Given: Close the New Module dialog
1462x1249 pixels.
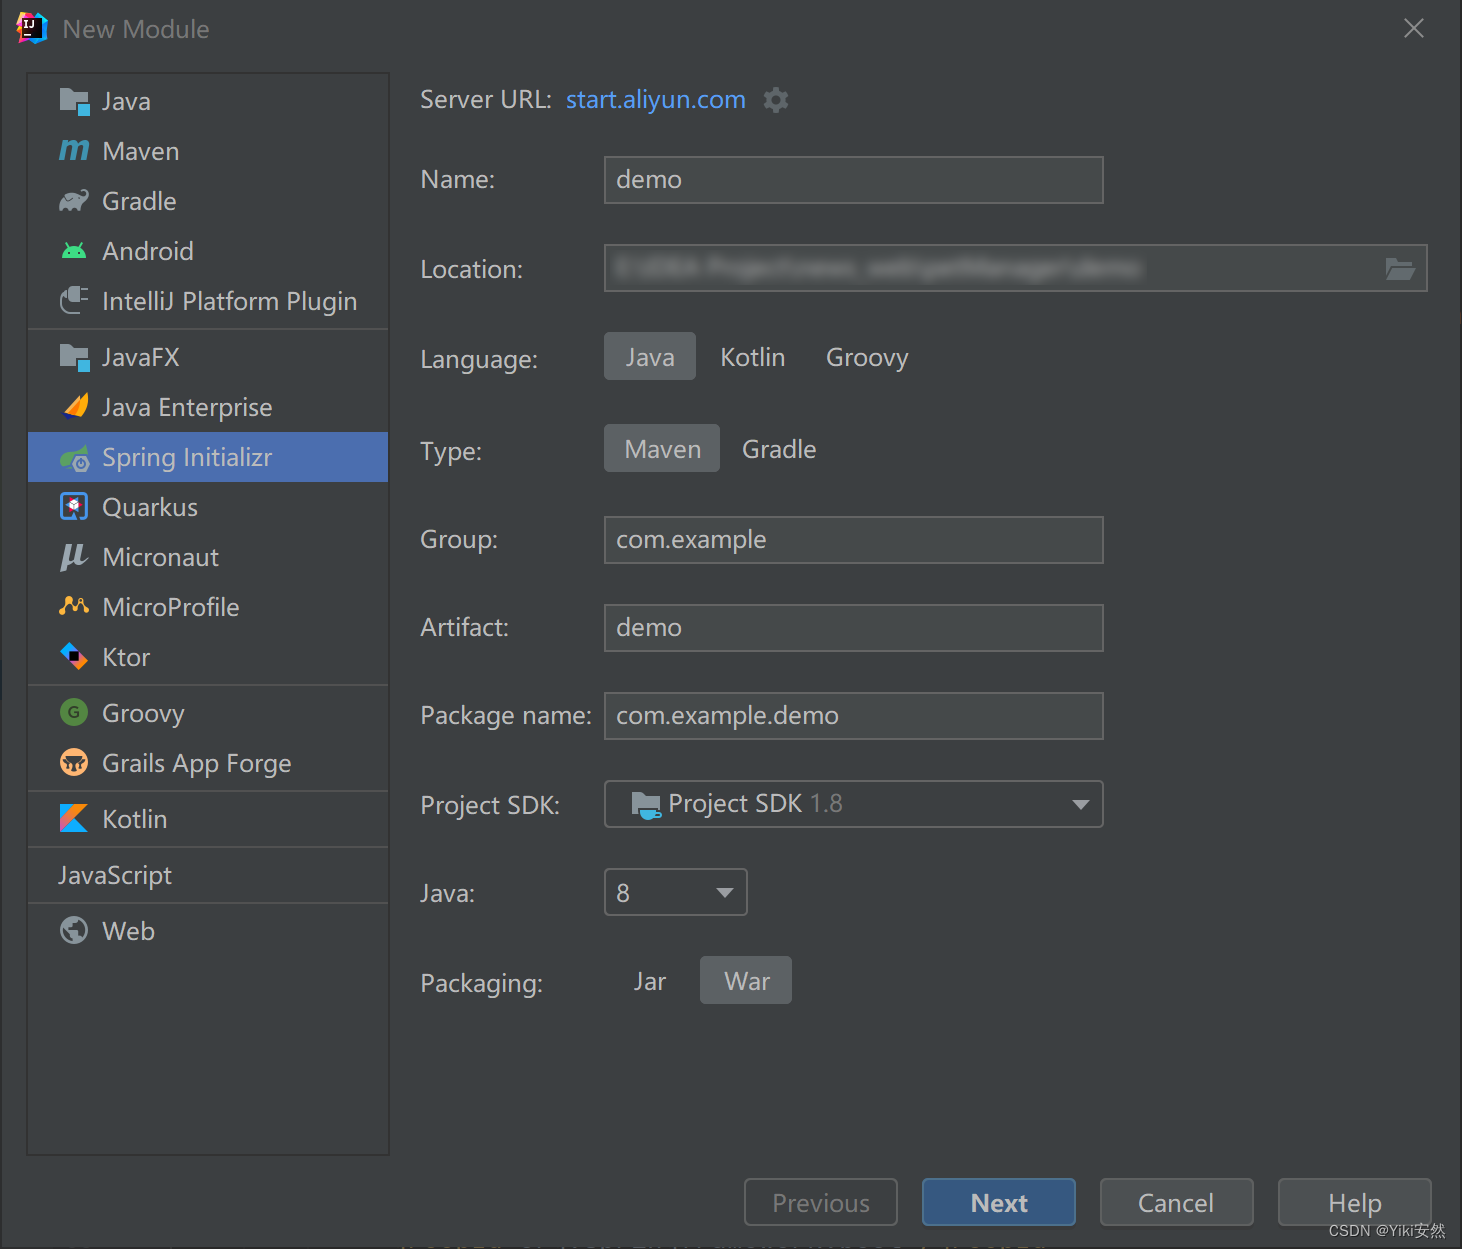Looking at the screenshot, I should (x=1414, y=28).
